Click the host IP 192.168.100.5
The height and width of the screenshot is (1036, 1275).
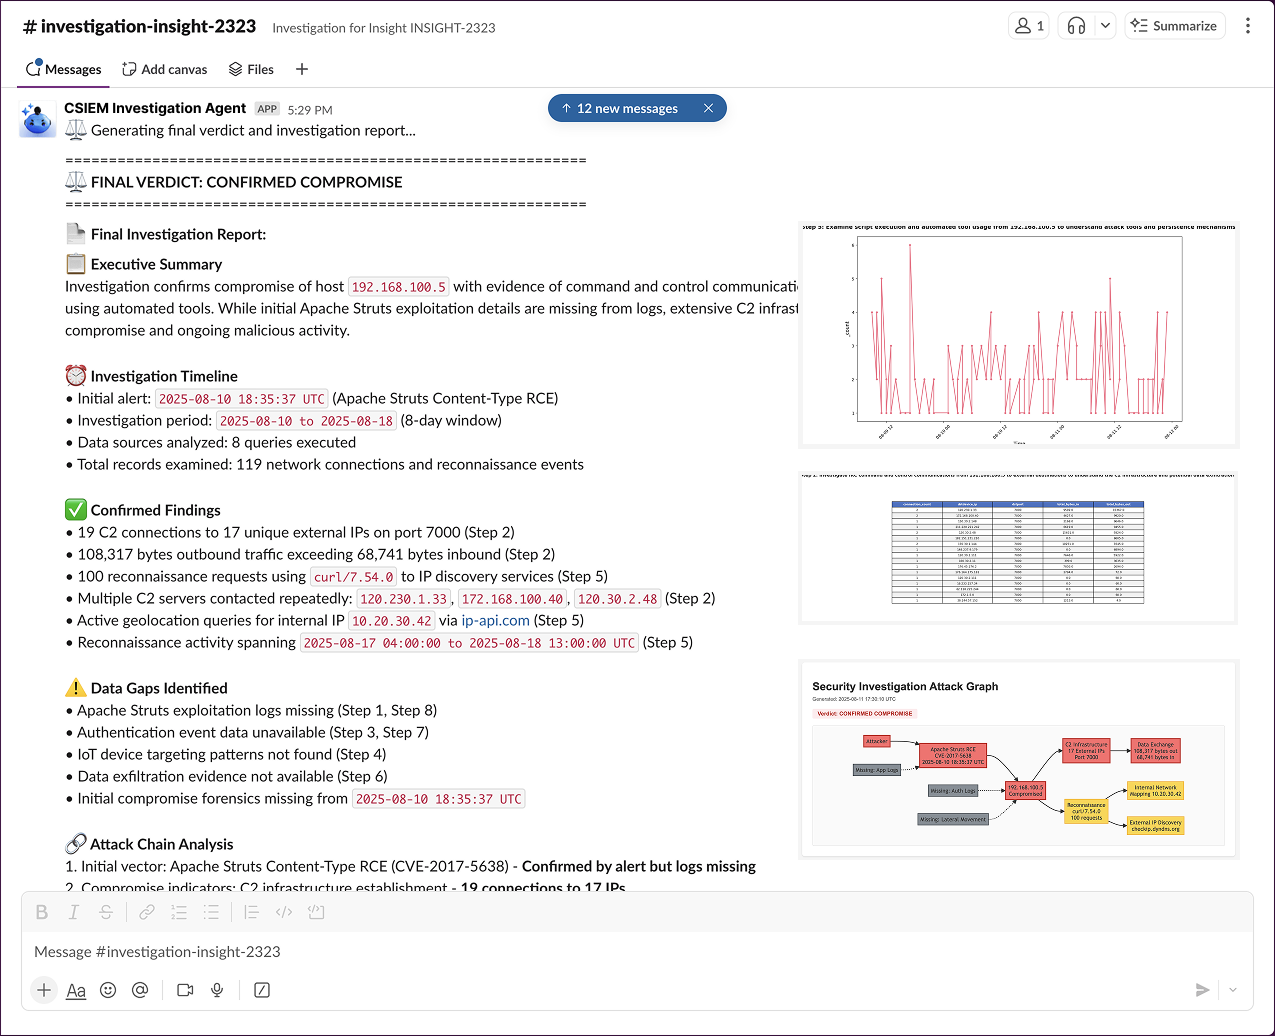(399, 287)
